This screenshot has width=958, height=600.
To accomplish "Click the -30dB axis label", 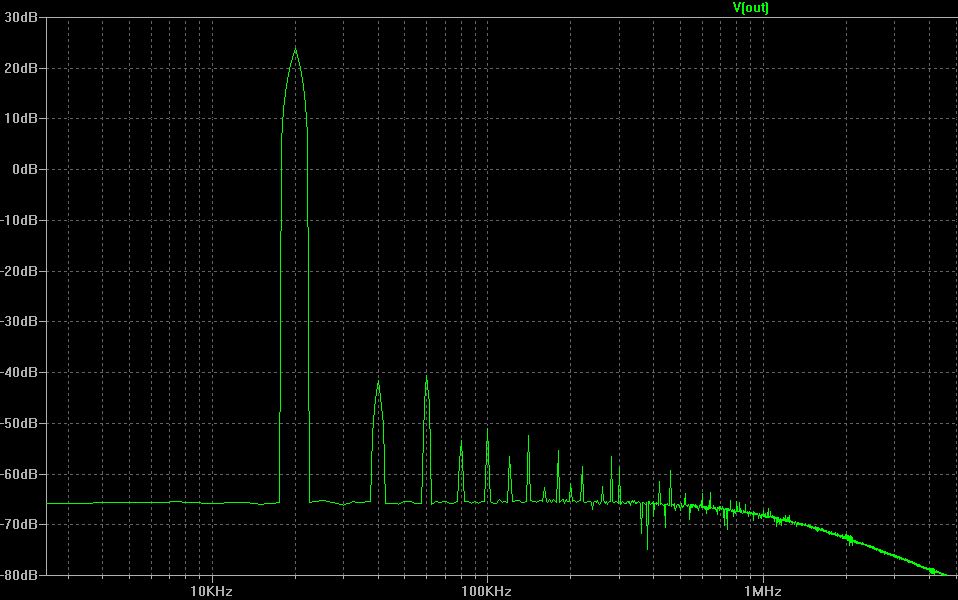I will pos(19,321).
